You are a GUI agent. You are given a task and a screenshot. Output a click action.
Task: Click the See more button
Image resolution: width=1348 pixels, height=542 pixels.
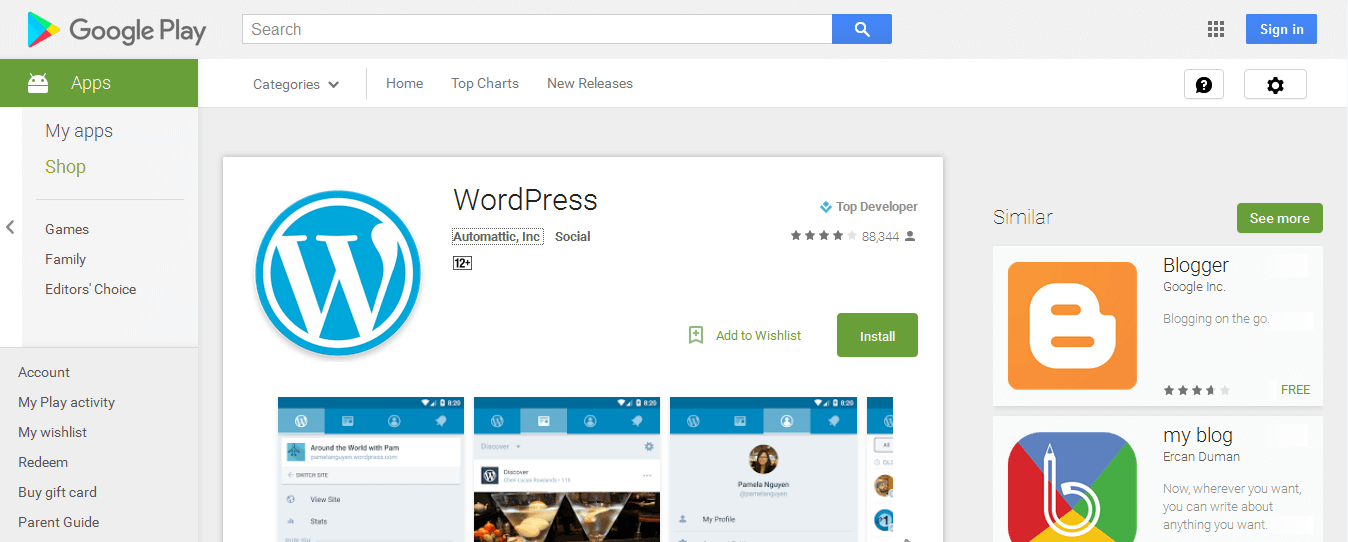[x=1279, y=218]
